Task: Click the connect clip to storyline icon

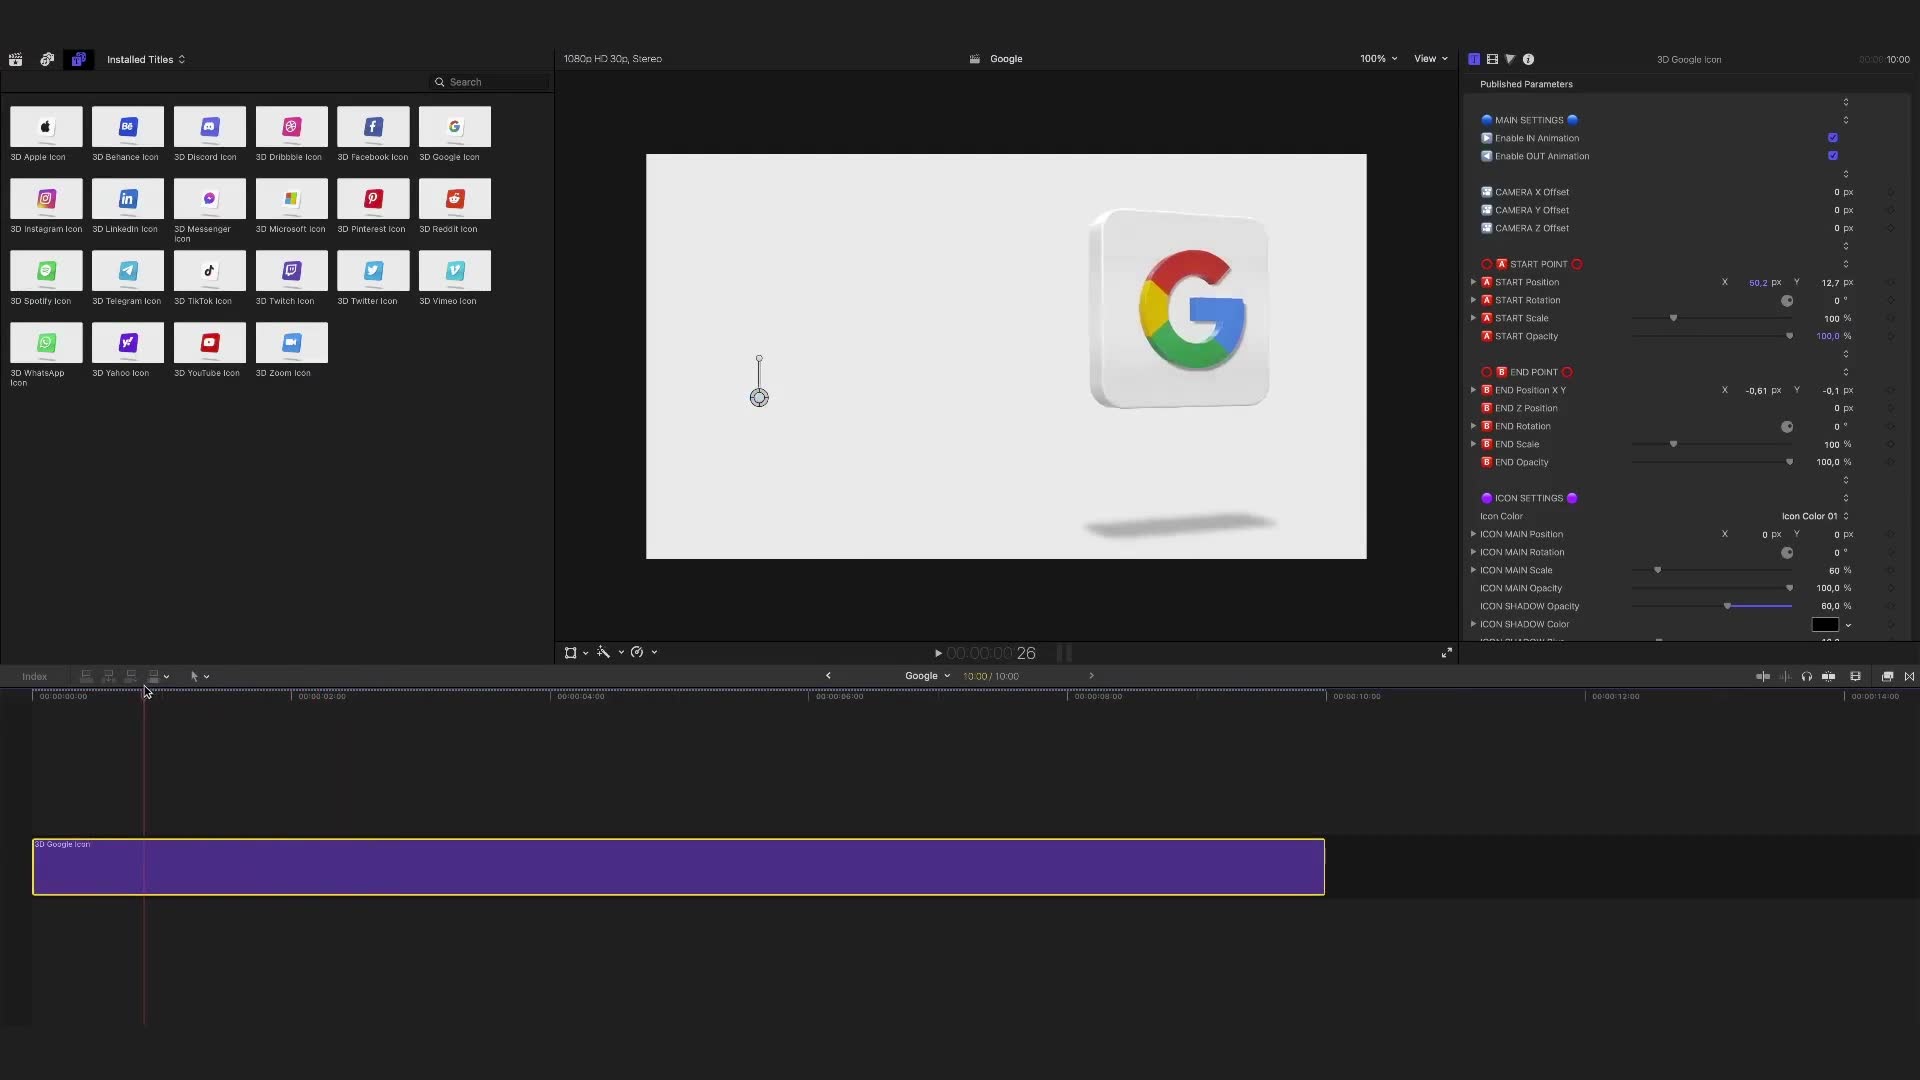Action: (x=86, y=676)
